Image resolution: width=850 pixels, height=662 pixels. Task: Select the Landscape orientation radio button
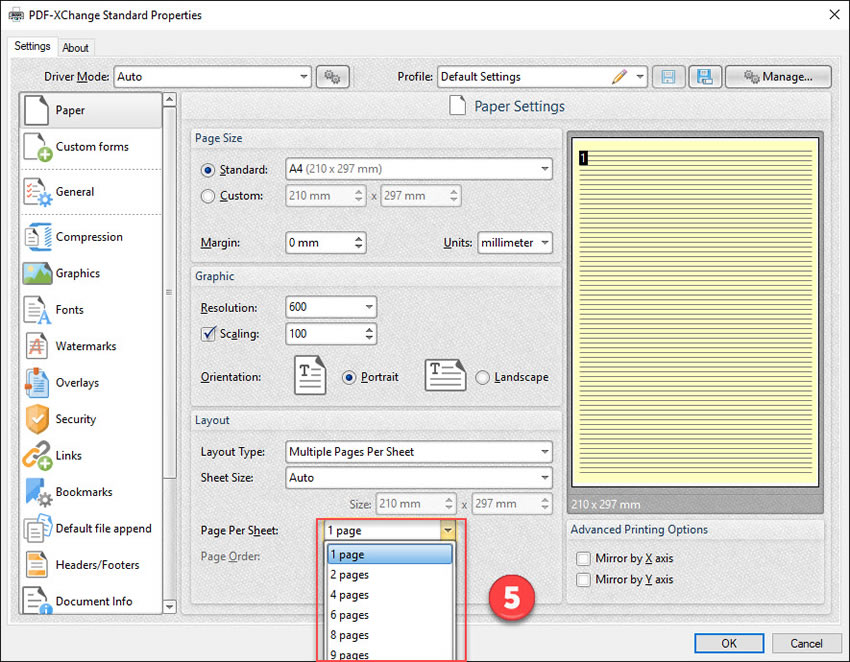click(x=482, y=377)
